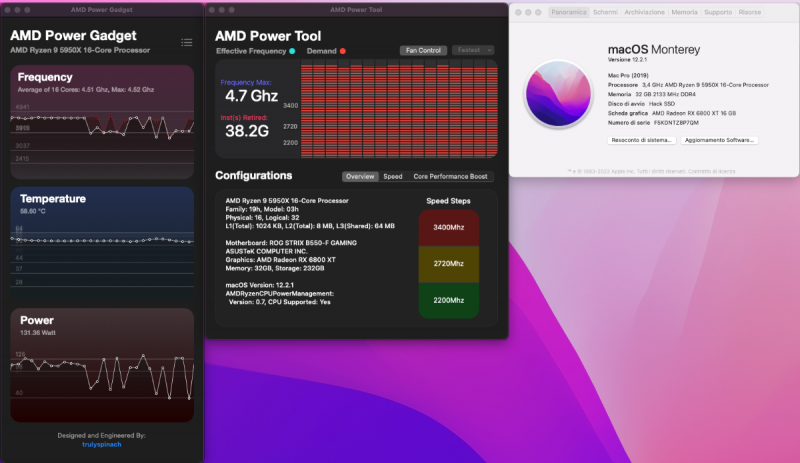Click the 'Physical: 16, Logical: 32' line
Viewport: 800px width, 463px height.
[262, 217]
